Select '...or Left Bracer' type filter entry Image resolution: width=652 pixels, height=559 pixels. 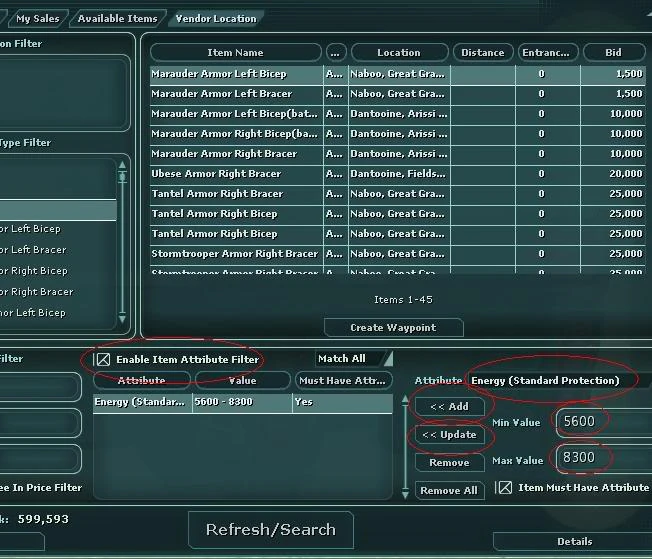click(58, 250)
